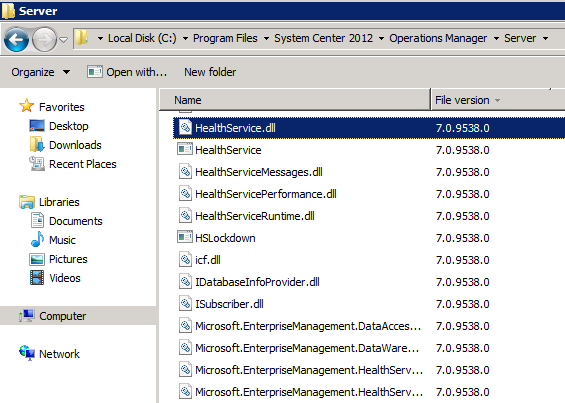The width and height of the screenshot is (565, 403).
Task: Expand the Program Files breadcrumb arrow
Action: [266, 38]
